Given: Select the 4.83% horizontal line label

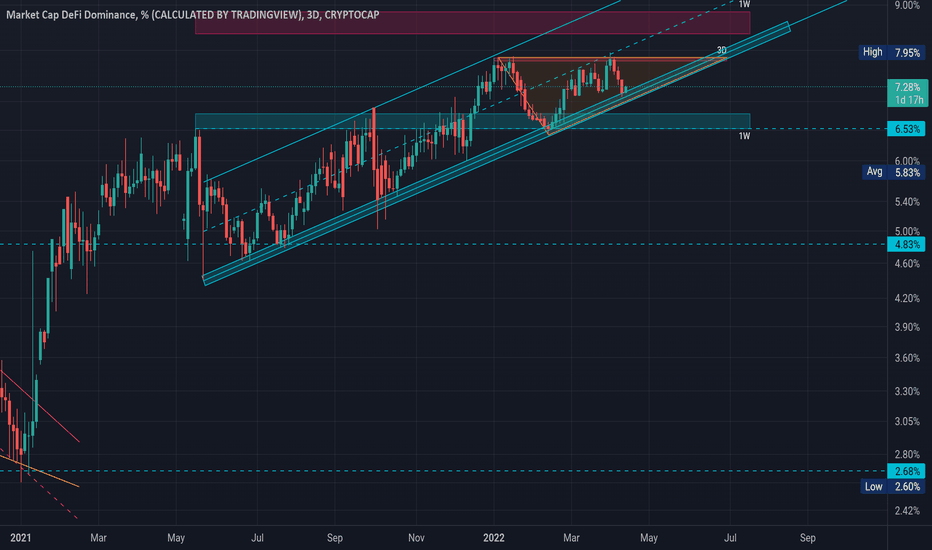Looking at the screenshot, I should (906, 244).
